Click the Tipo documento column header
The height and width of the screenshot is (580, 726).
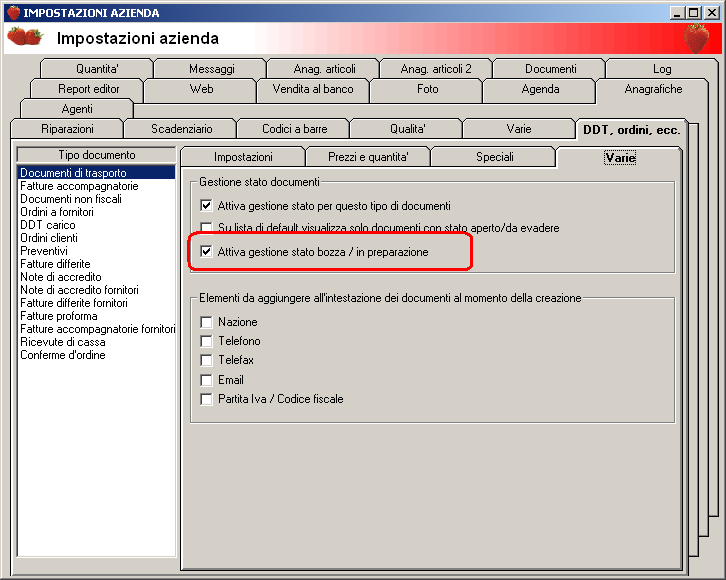(x=96, y=155)
